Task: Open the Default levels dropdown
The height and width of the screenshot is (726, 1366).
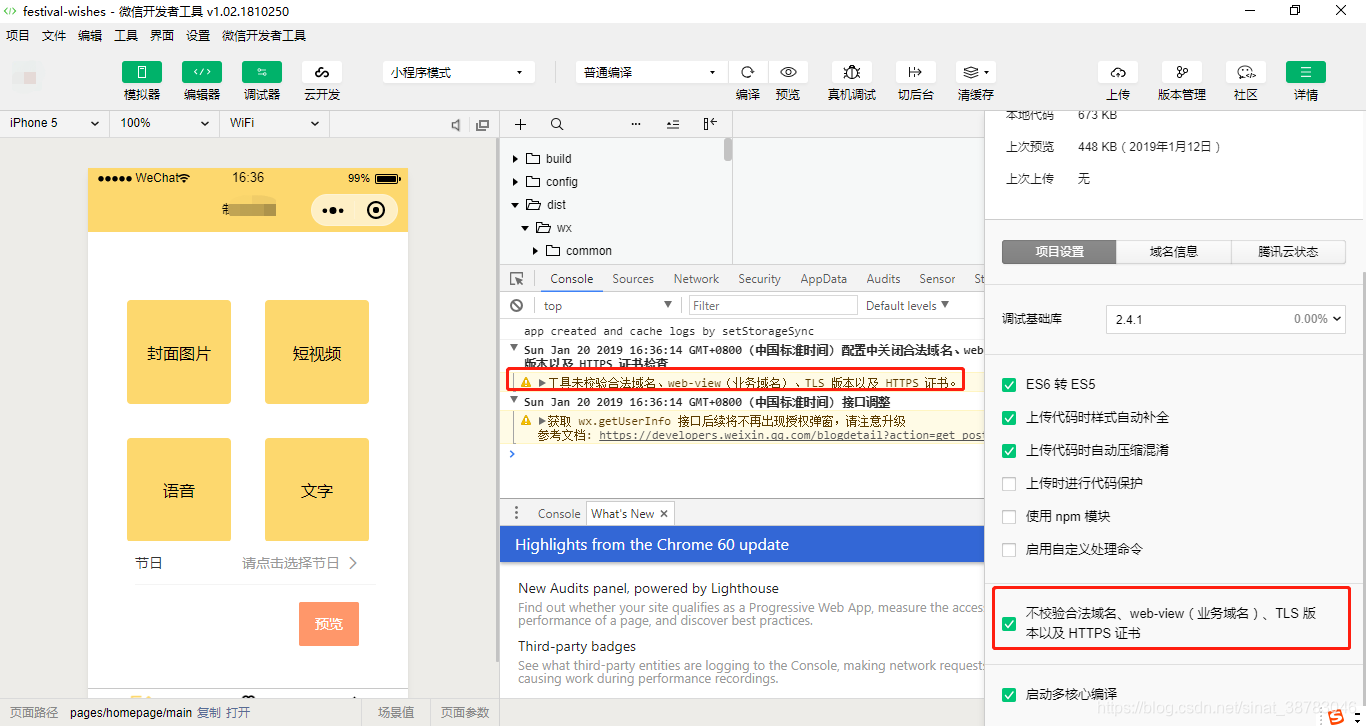Action: tap(907, 305)
